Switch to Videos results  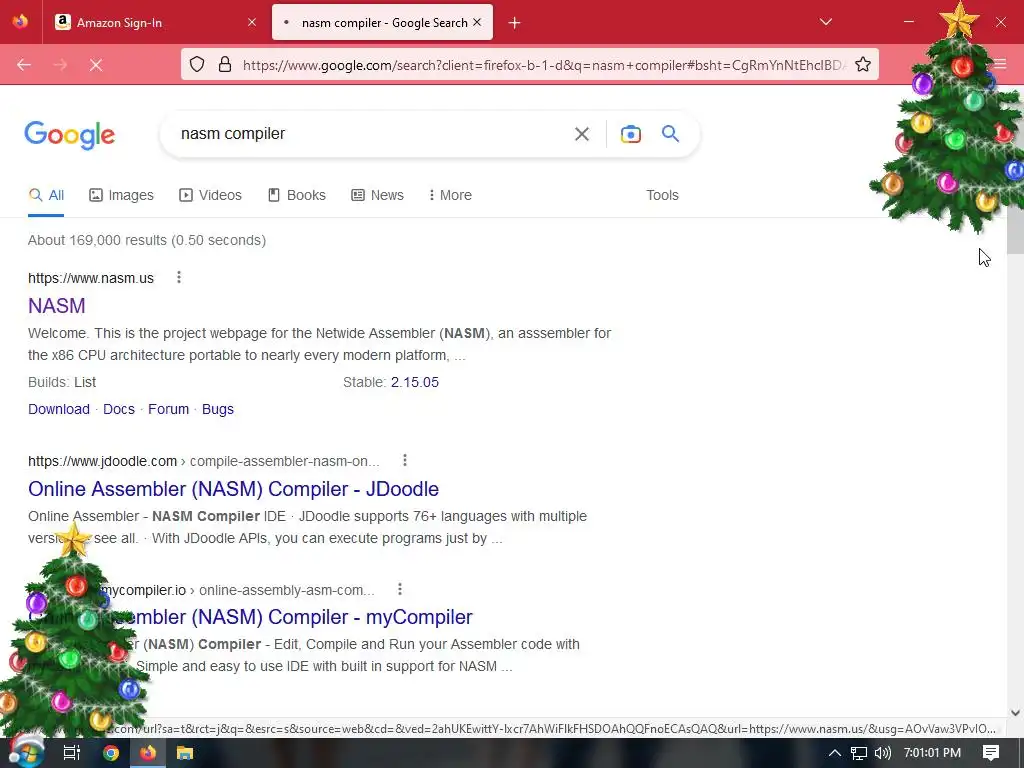click(x=210, y=195)
